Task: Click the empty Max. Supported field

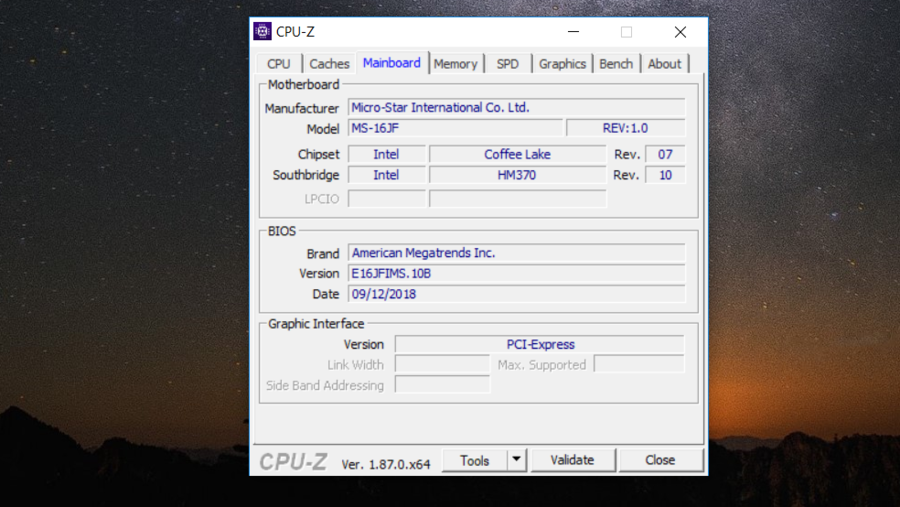Action: coord(639,365)
